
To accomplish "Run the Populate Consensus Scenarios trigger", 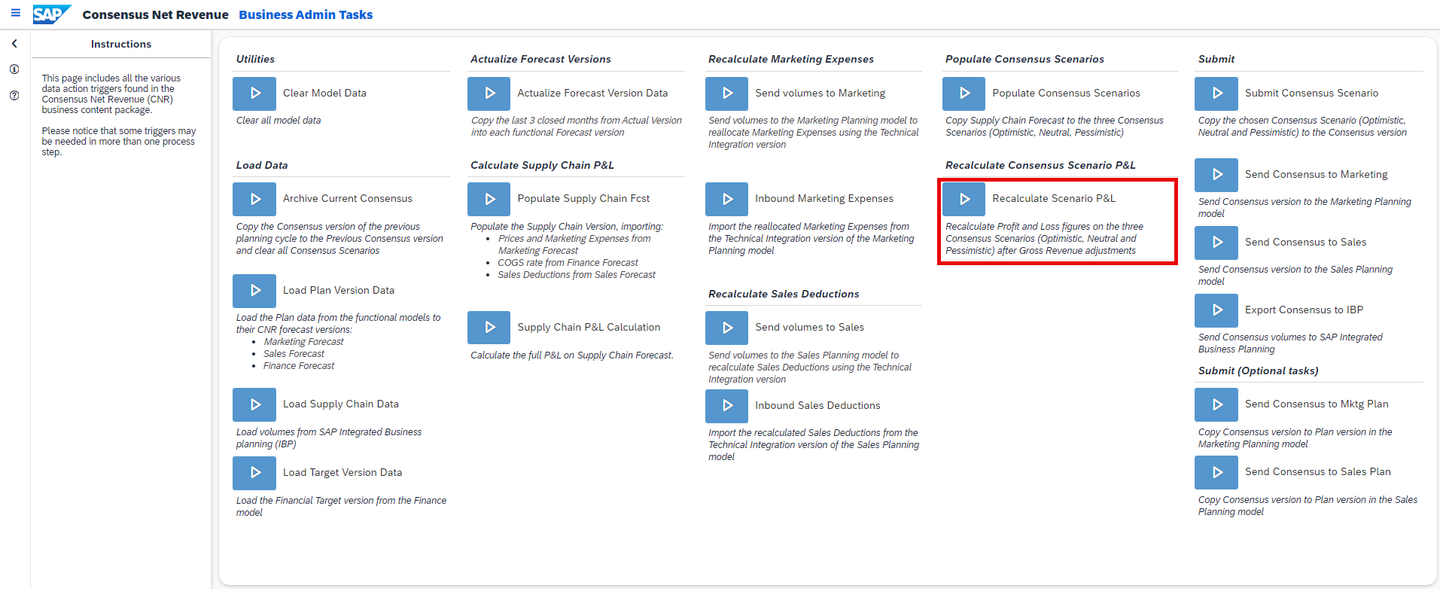I will (964, 93).
